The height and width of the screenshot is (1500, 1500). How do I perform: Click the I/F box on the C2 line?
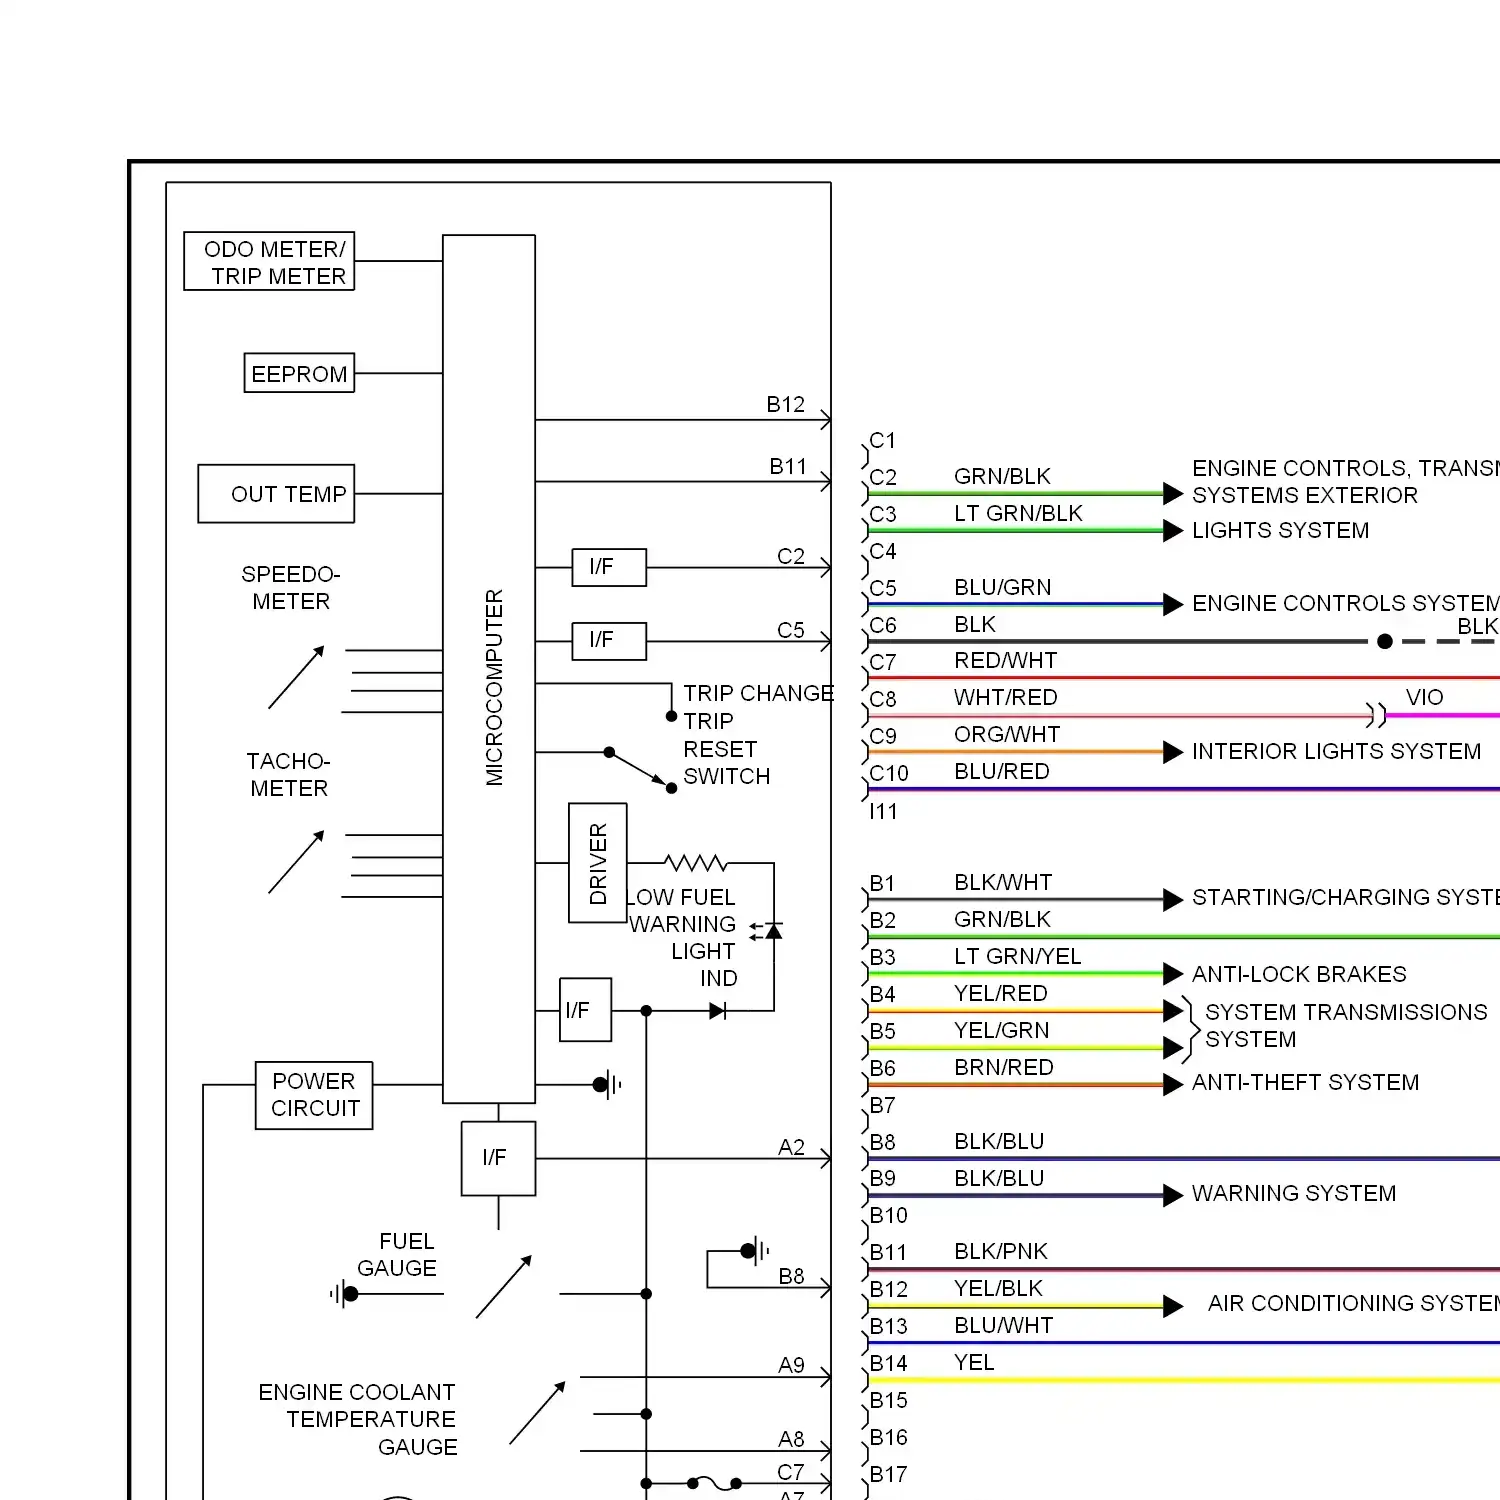point(609,567)
